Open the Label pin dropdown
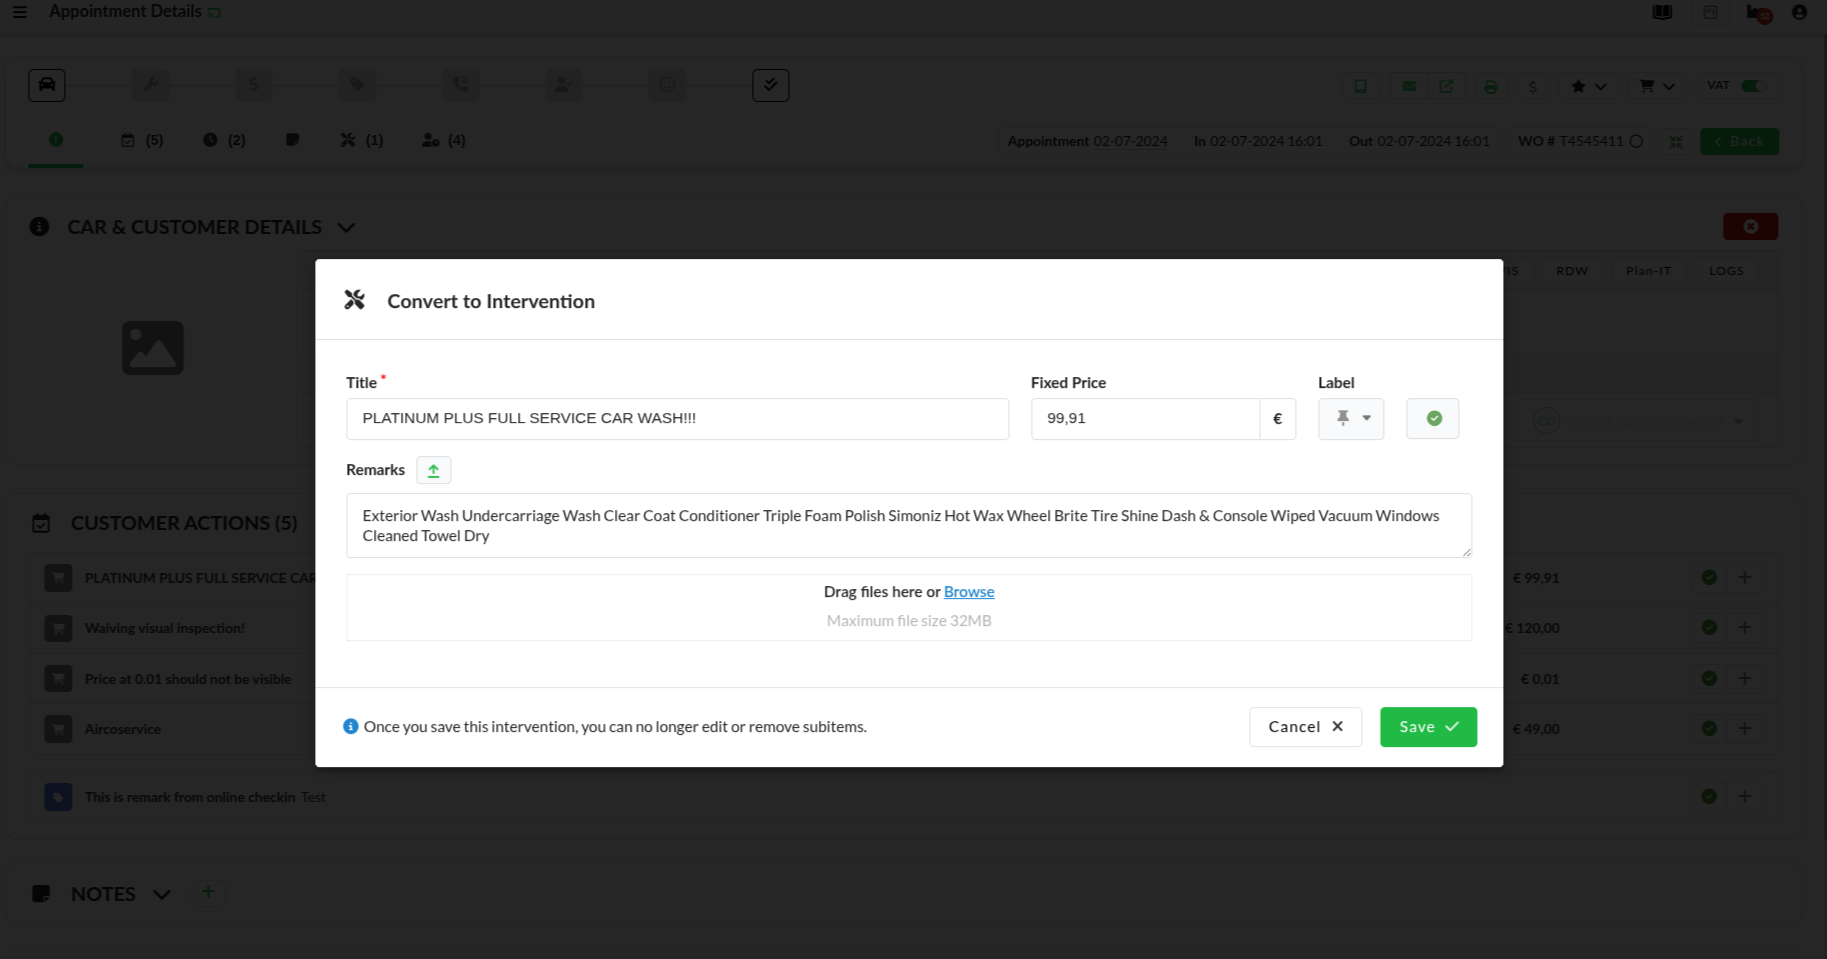The height and width of the screenshot is (959, 1827). 1350,418
